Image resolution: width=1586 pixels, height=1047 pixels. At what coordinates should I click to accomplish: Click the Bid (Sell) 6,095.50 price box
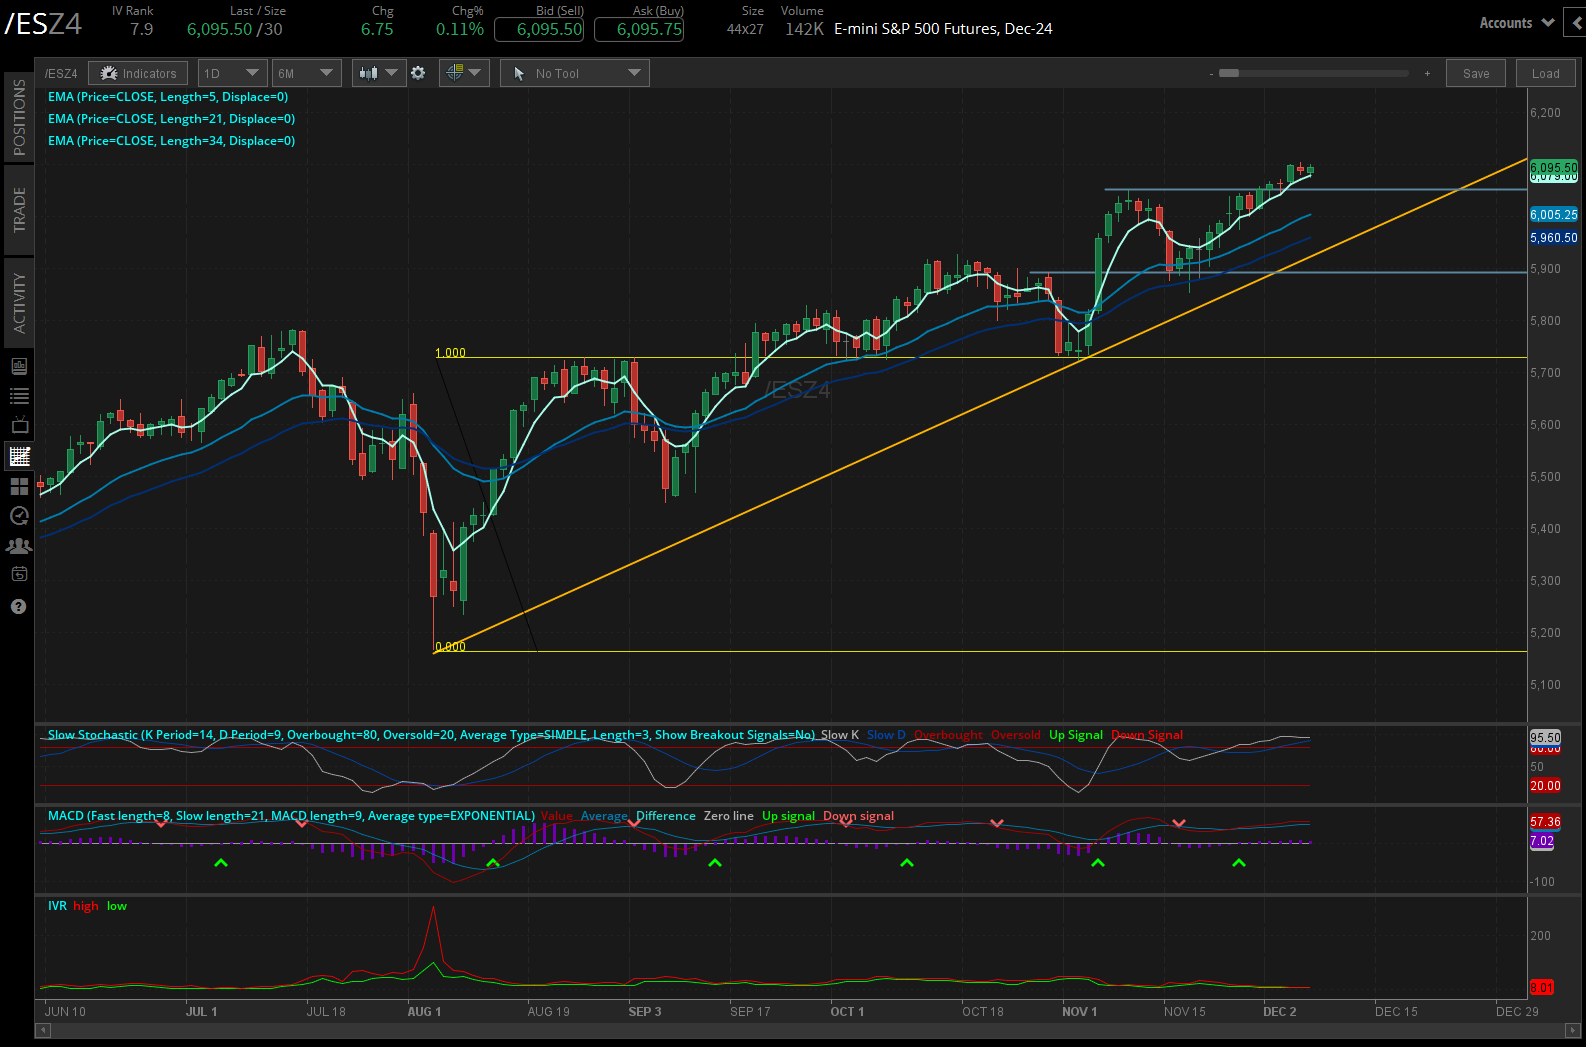click(539, 29)
